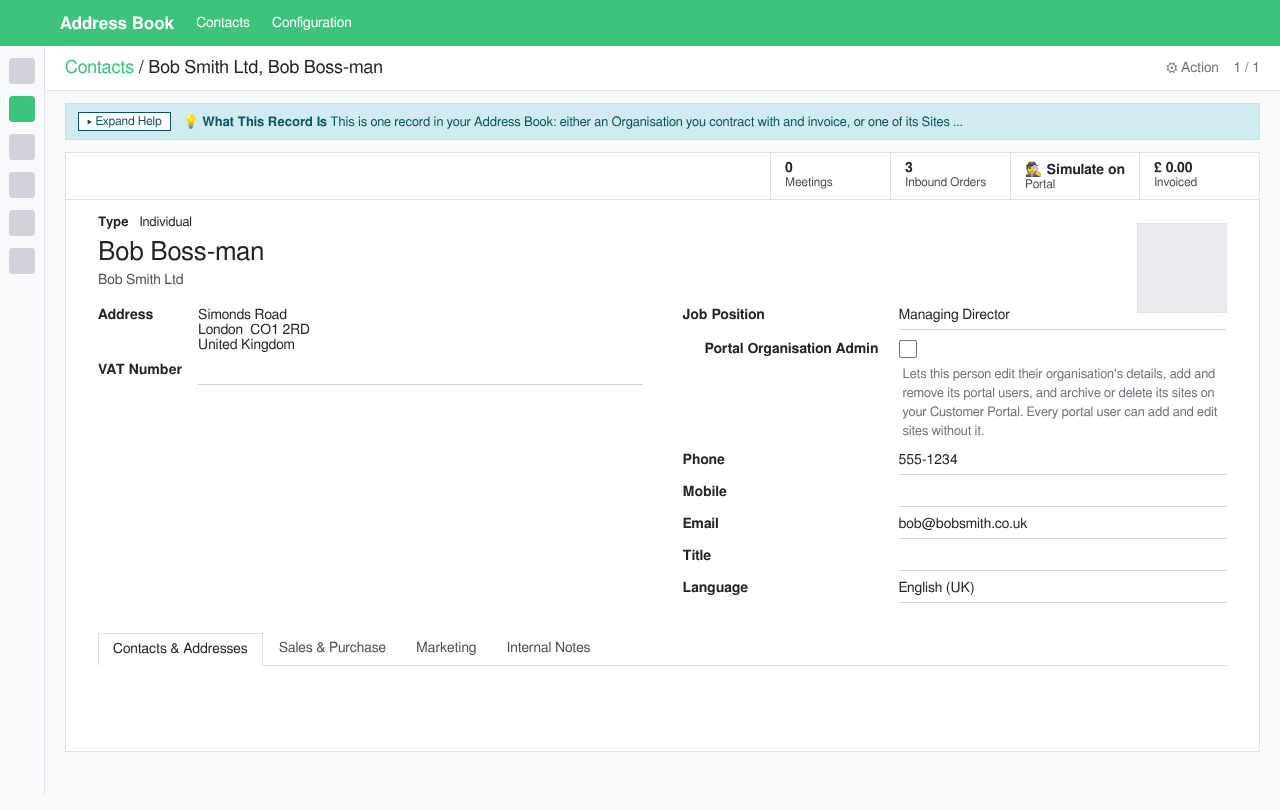Open the Meetings stat button
The image size is (1280, 810).
click(x=830, y=175)
